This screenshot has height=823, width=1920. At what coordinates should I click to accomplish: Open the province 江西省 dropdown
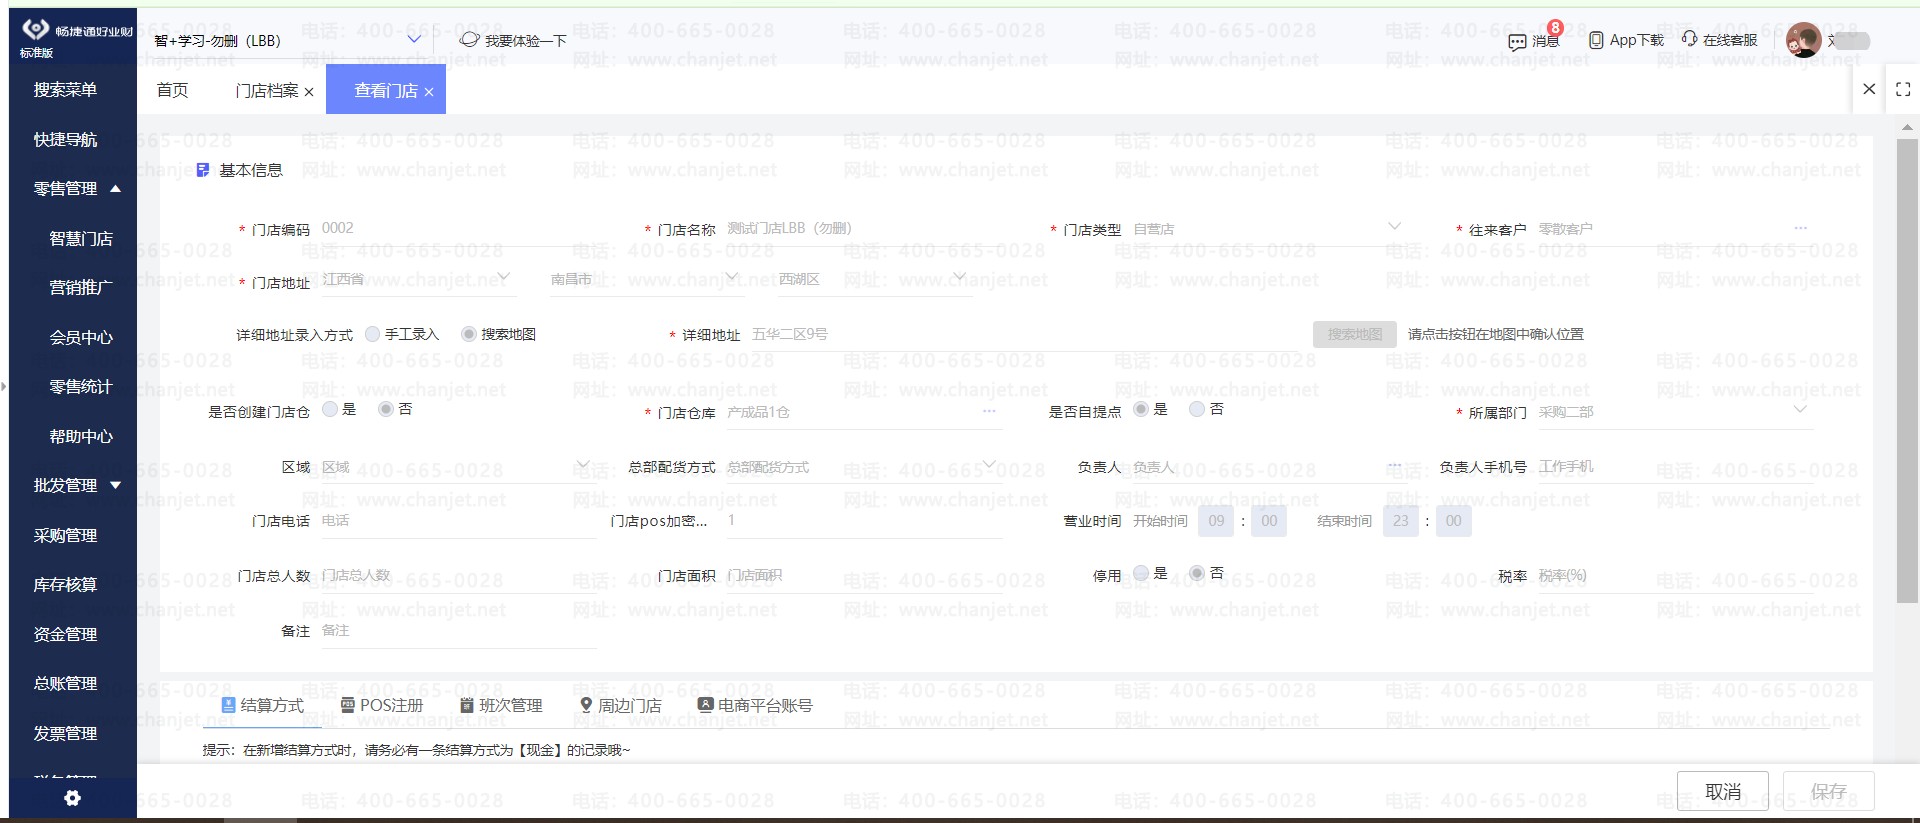pyautogui.click(x=504, y=277)
